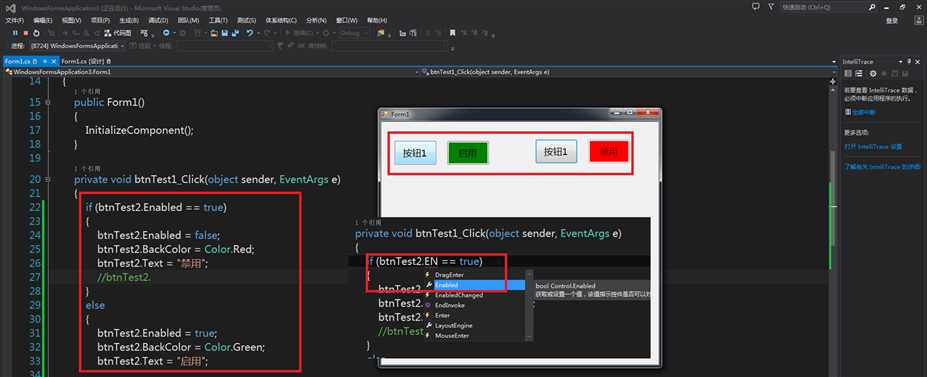Click the editor split-window icon above the scrollbar
Viewport: 927px width, 377px height.
pyautogui.click(x=833, y=81)
